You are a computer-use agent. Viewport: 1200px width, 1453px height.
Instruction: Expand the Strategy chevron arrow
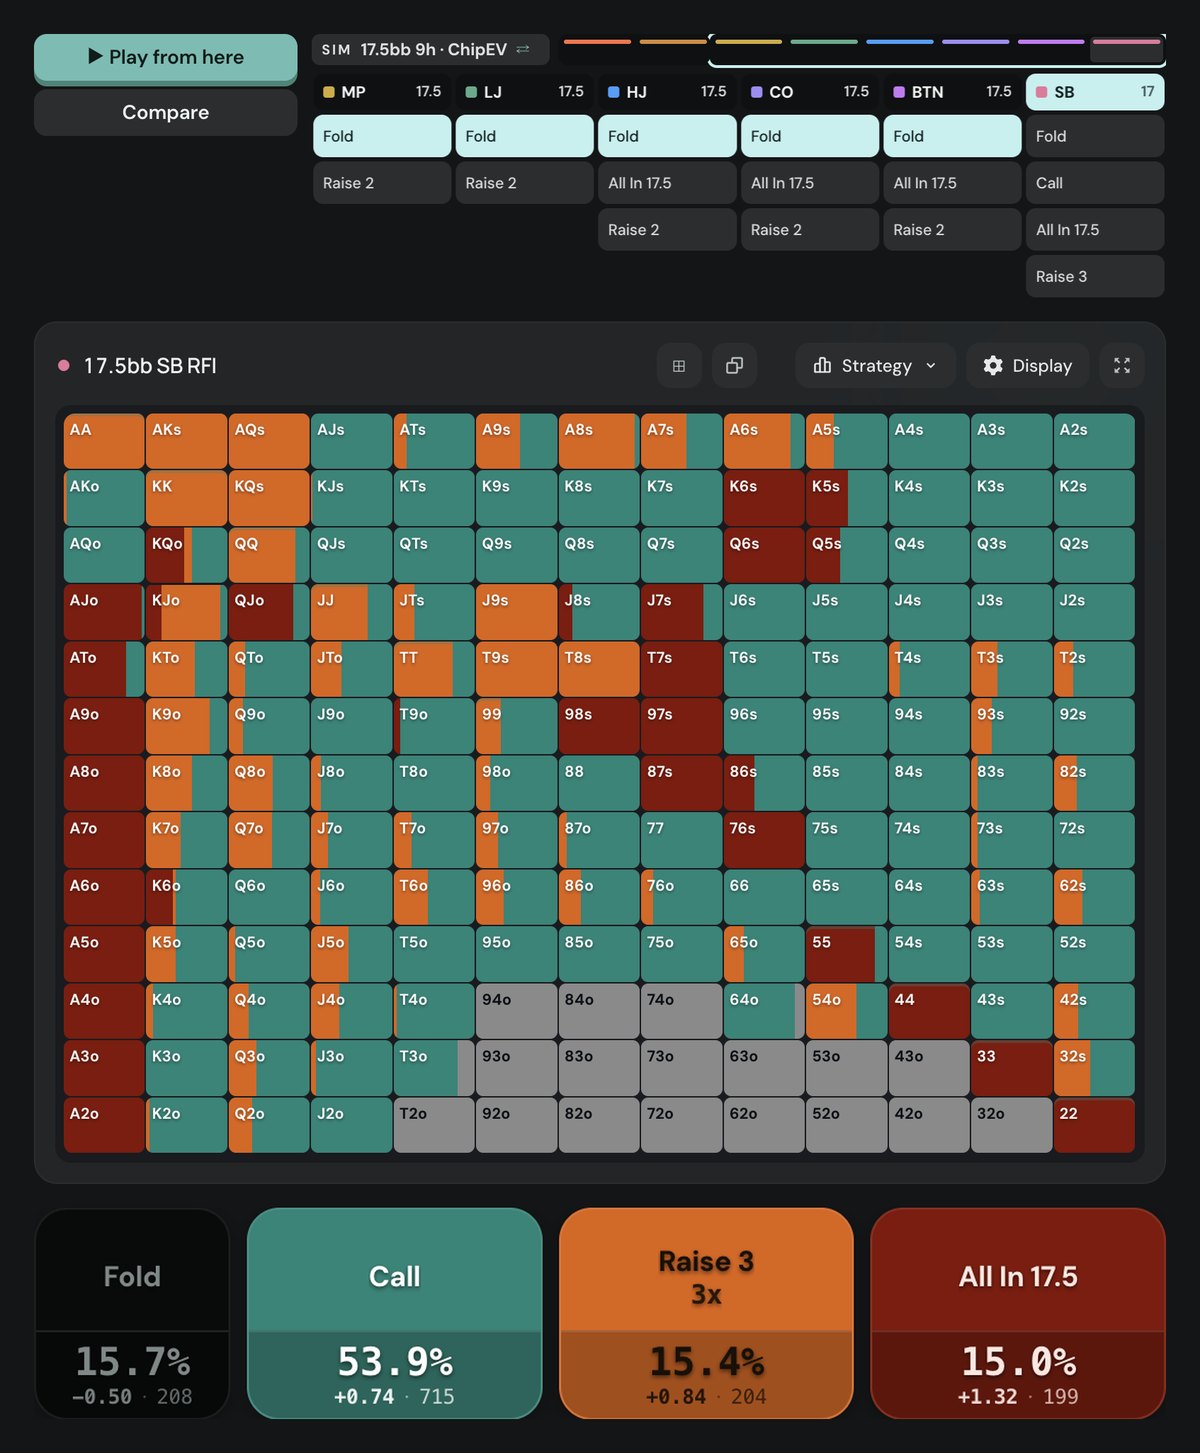click(931, 366)
